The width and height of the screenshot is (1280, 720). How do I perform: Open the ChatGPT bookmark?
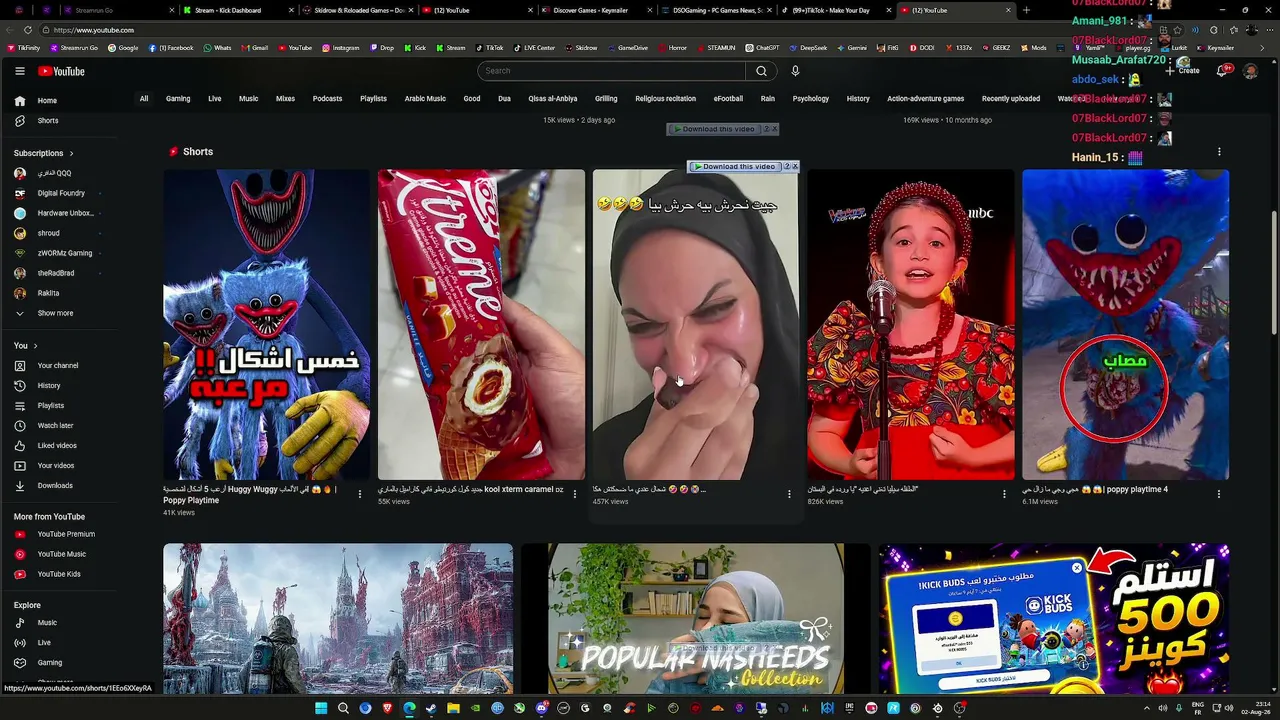click(763, 48)
